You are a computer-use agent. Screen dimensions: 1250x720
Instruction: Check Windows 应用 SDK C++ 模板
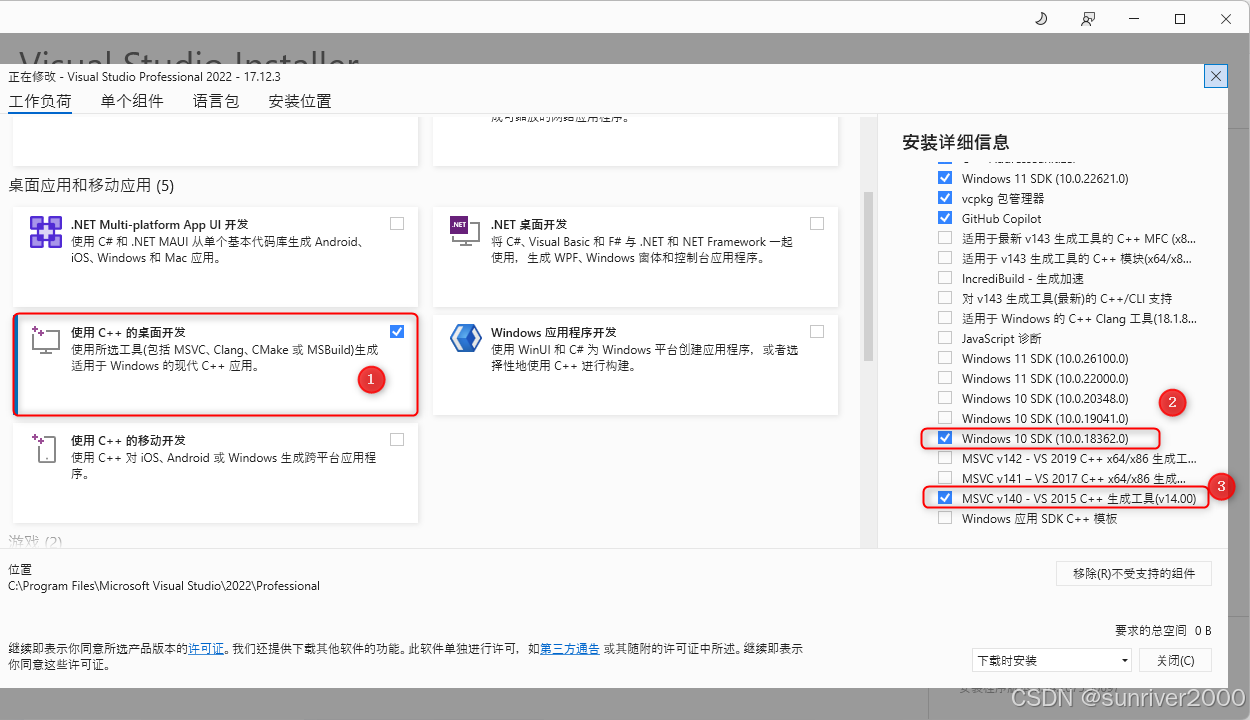[x=945, y=518]
